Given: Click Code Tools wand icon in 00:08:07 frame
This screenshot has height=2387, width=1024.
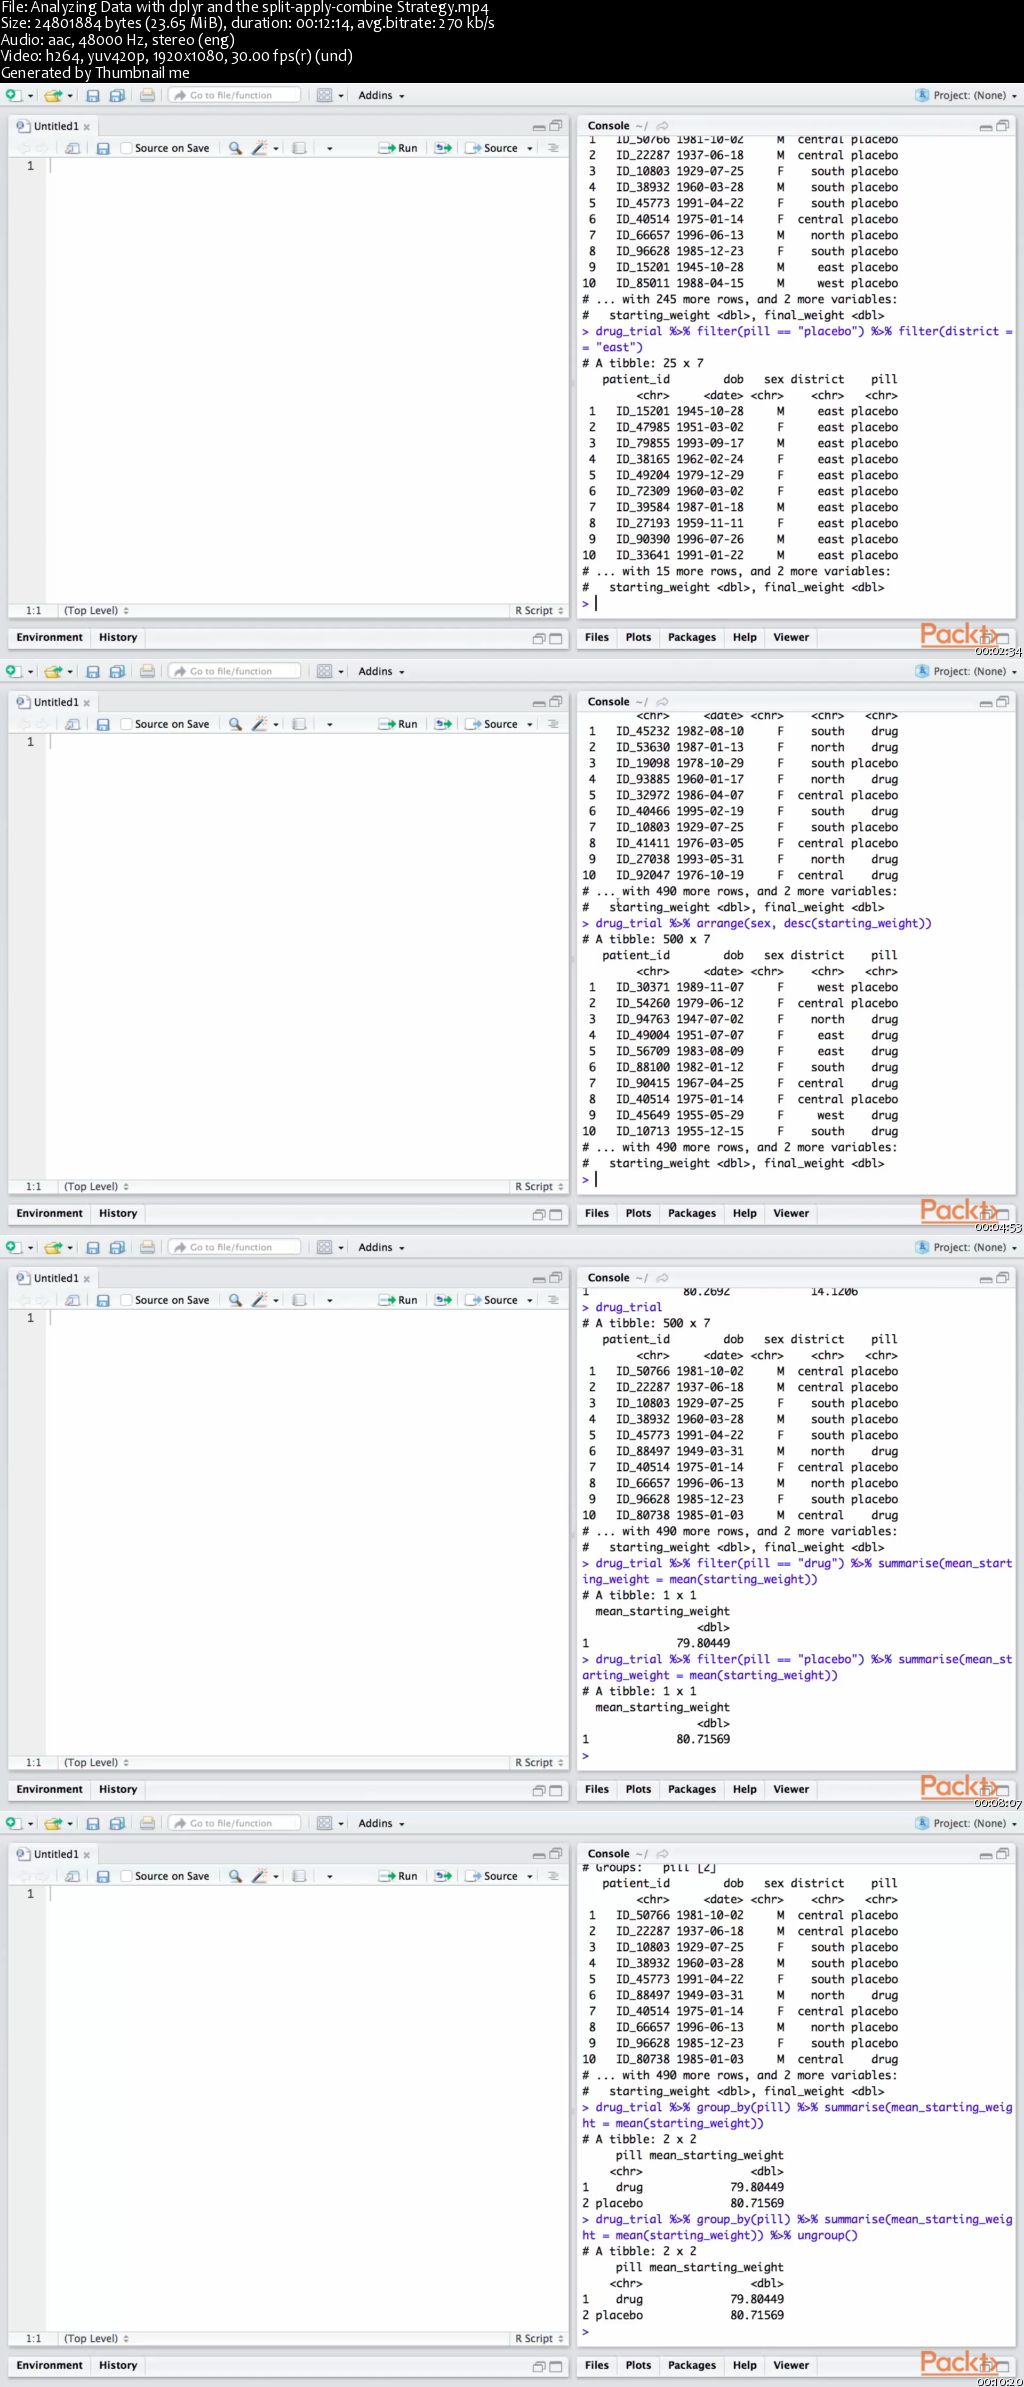Looking at the screenshot, I should pyautogui.click(x=260, y=1300).
